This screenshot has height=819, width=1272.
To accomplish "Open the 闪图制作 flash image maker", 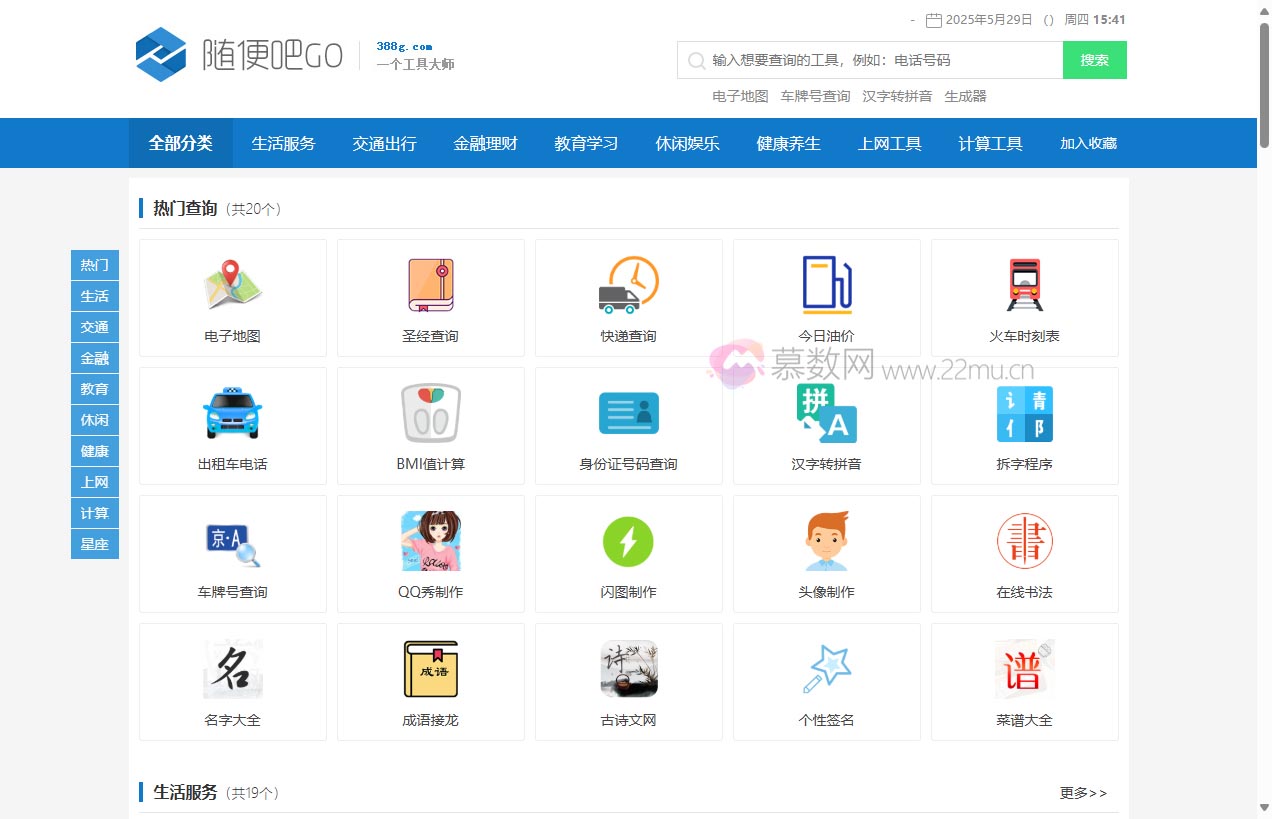I will (x=628, y=553).
